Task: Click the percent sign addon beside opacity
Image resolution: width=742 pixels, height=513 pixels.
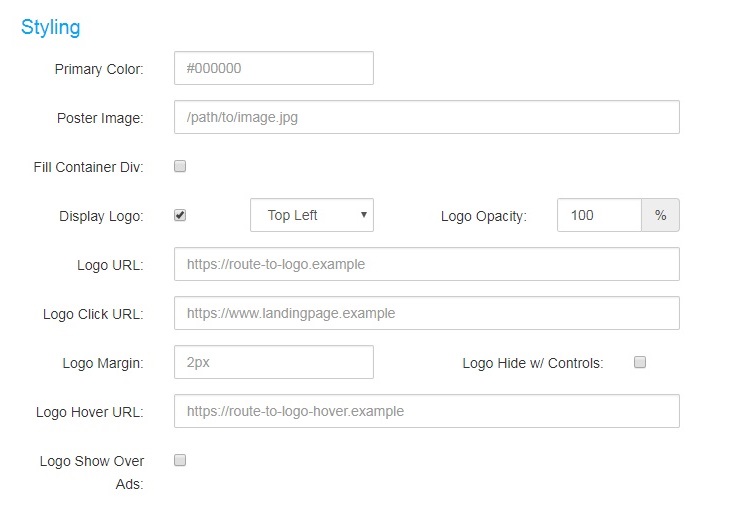Action: [661, 215]
